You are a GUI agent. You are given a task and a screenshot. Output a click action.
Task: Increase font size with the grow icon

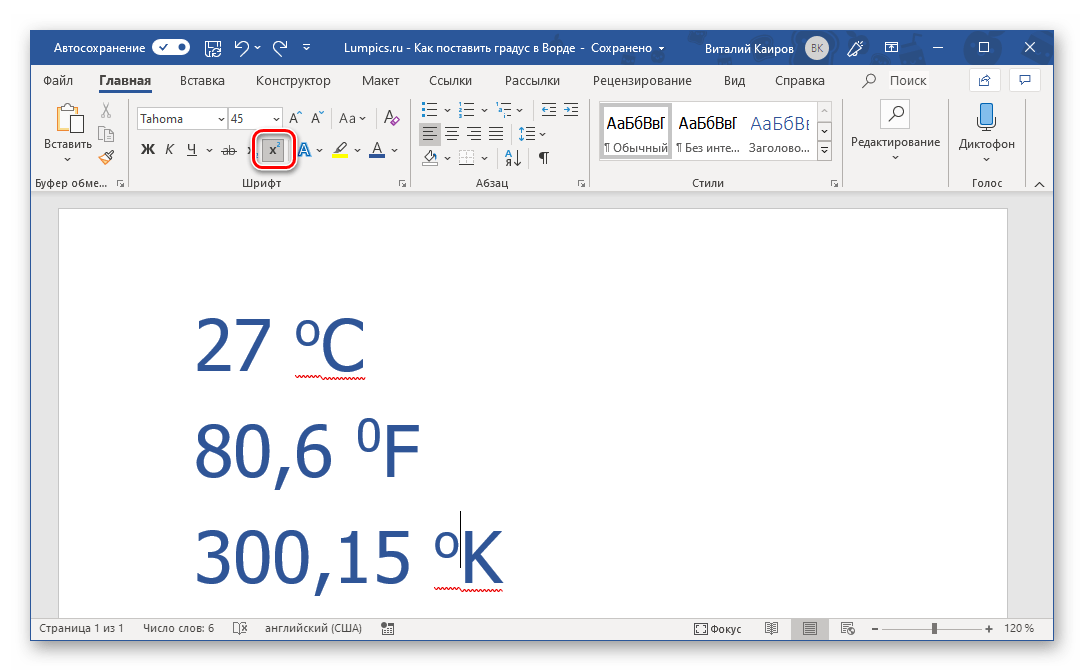pyautogui.click(x=295, y=118)
